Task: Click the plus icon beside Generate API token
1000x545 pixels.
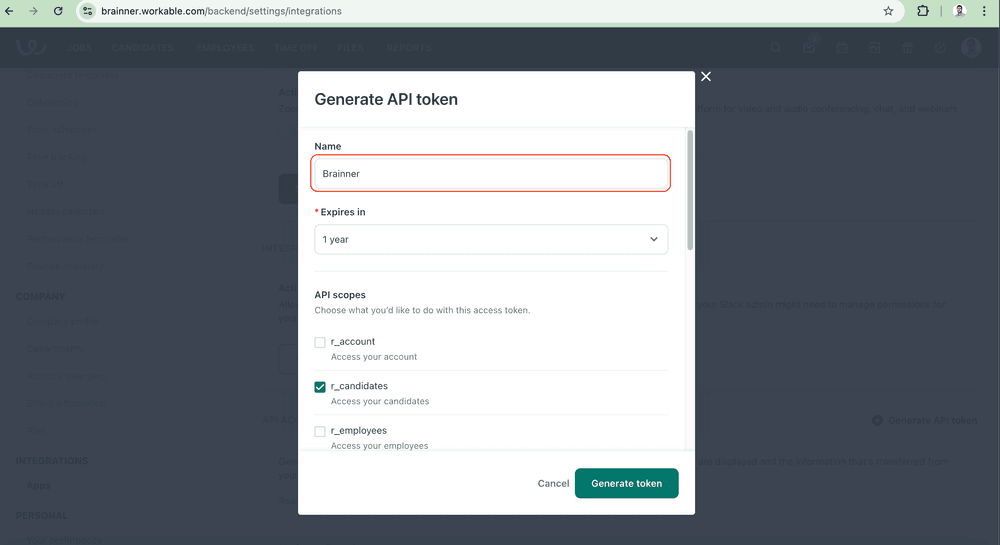Action: (878, 420)
